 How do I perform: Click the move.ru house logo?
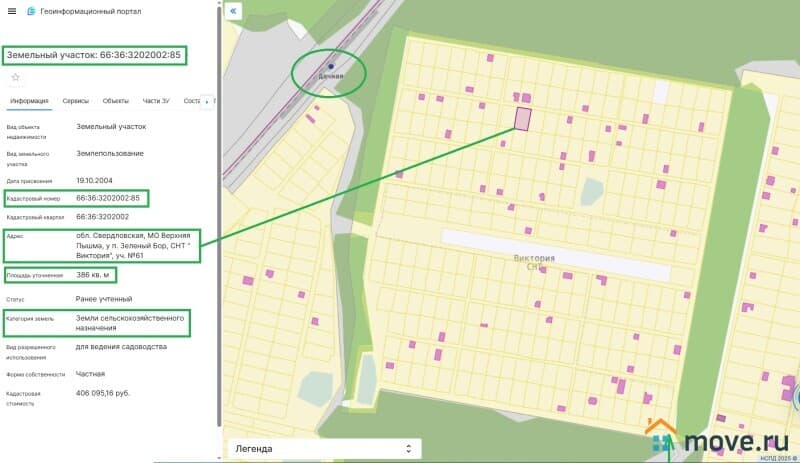(660, 437)
